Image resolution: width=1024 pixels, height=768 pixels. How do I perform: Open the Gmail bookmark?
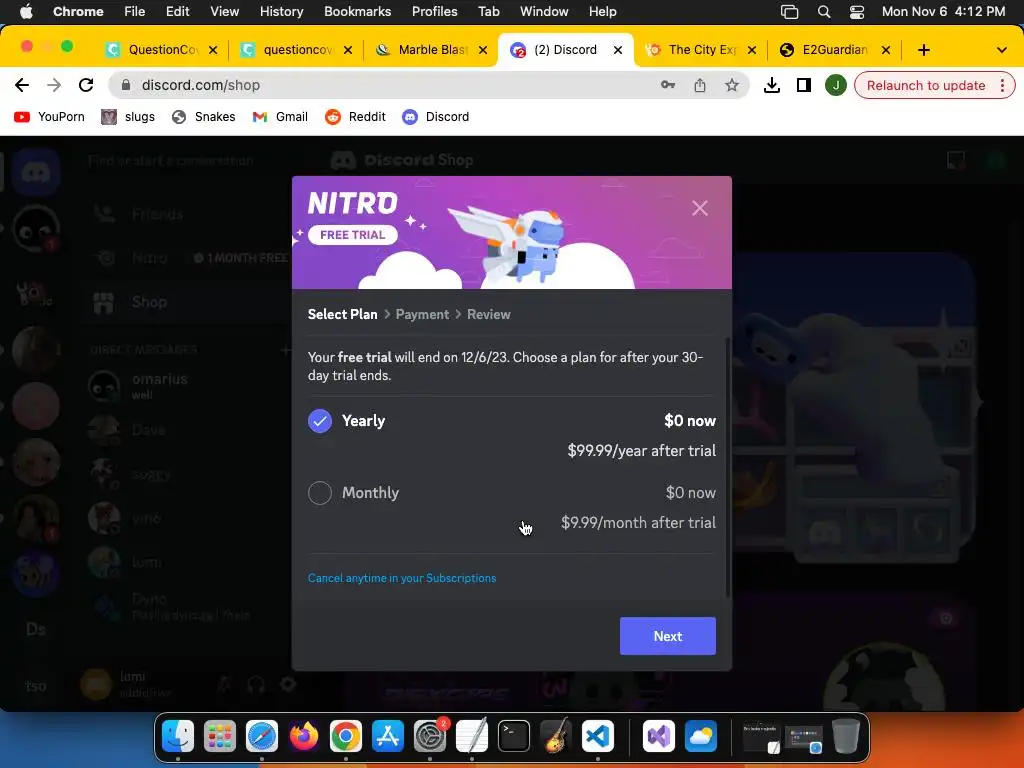click(280, 117)
